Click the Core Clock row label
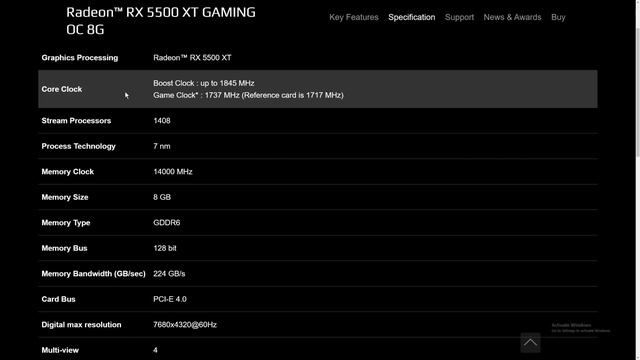This screenshot has height=360, width=640. click(62, 89)
